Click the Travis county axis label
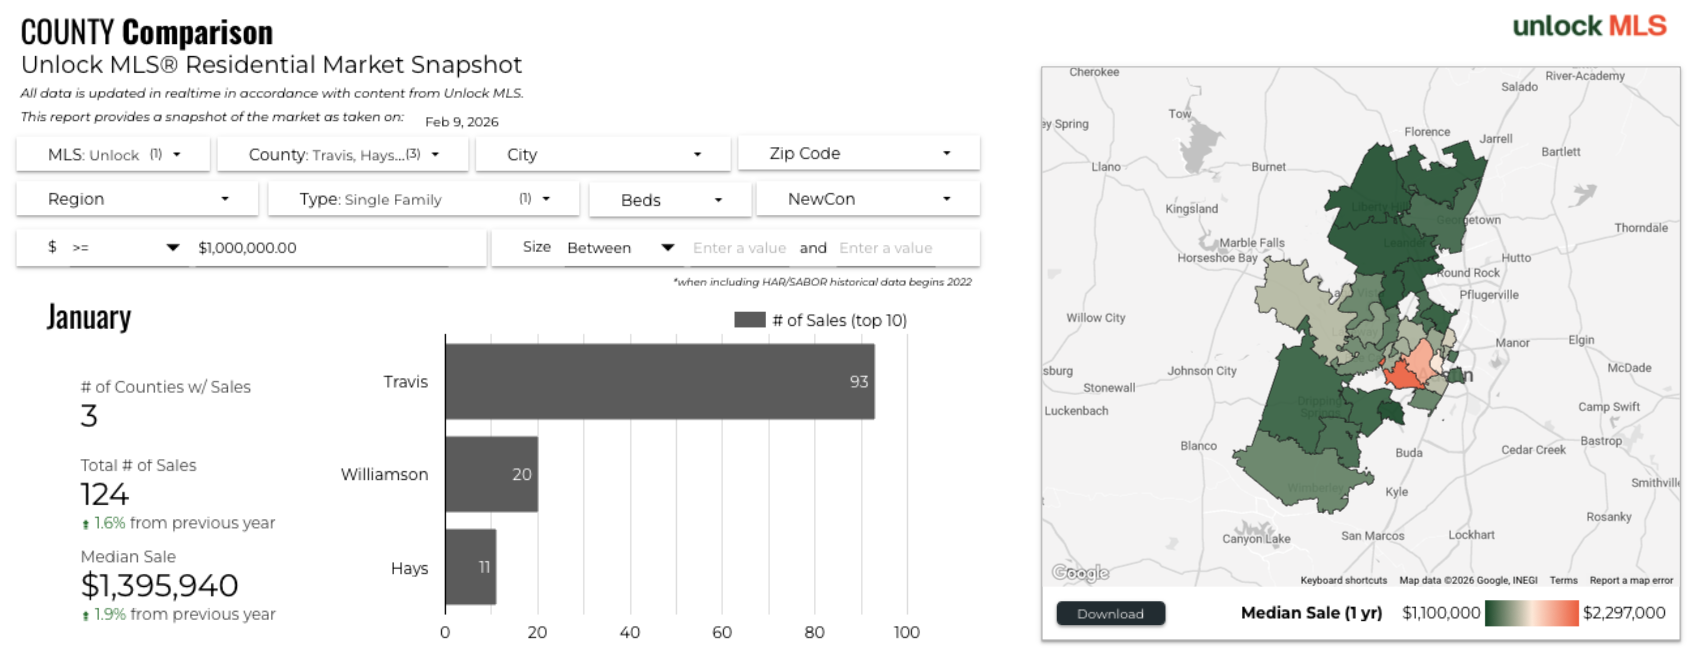 pyautogui.click(x=405, y=381)
